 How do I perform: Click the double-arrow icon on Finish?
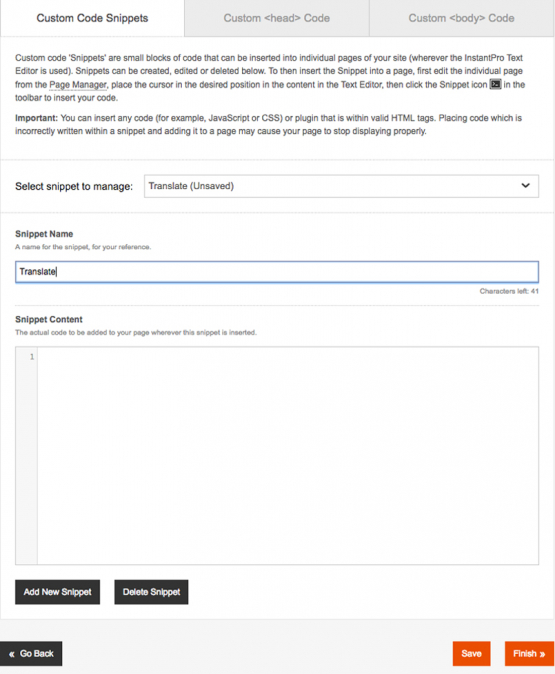pyautogui.click(x=542, y=654)
